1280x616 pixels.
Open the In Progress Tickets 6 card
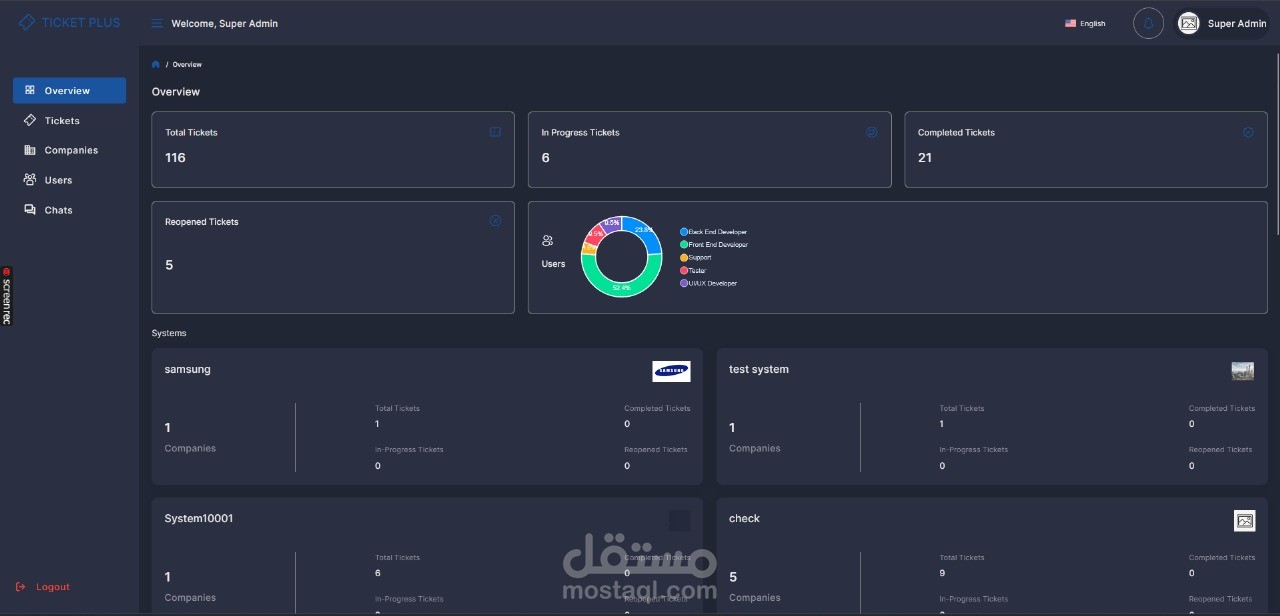(710, 149)
